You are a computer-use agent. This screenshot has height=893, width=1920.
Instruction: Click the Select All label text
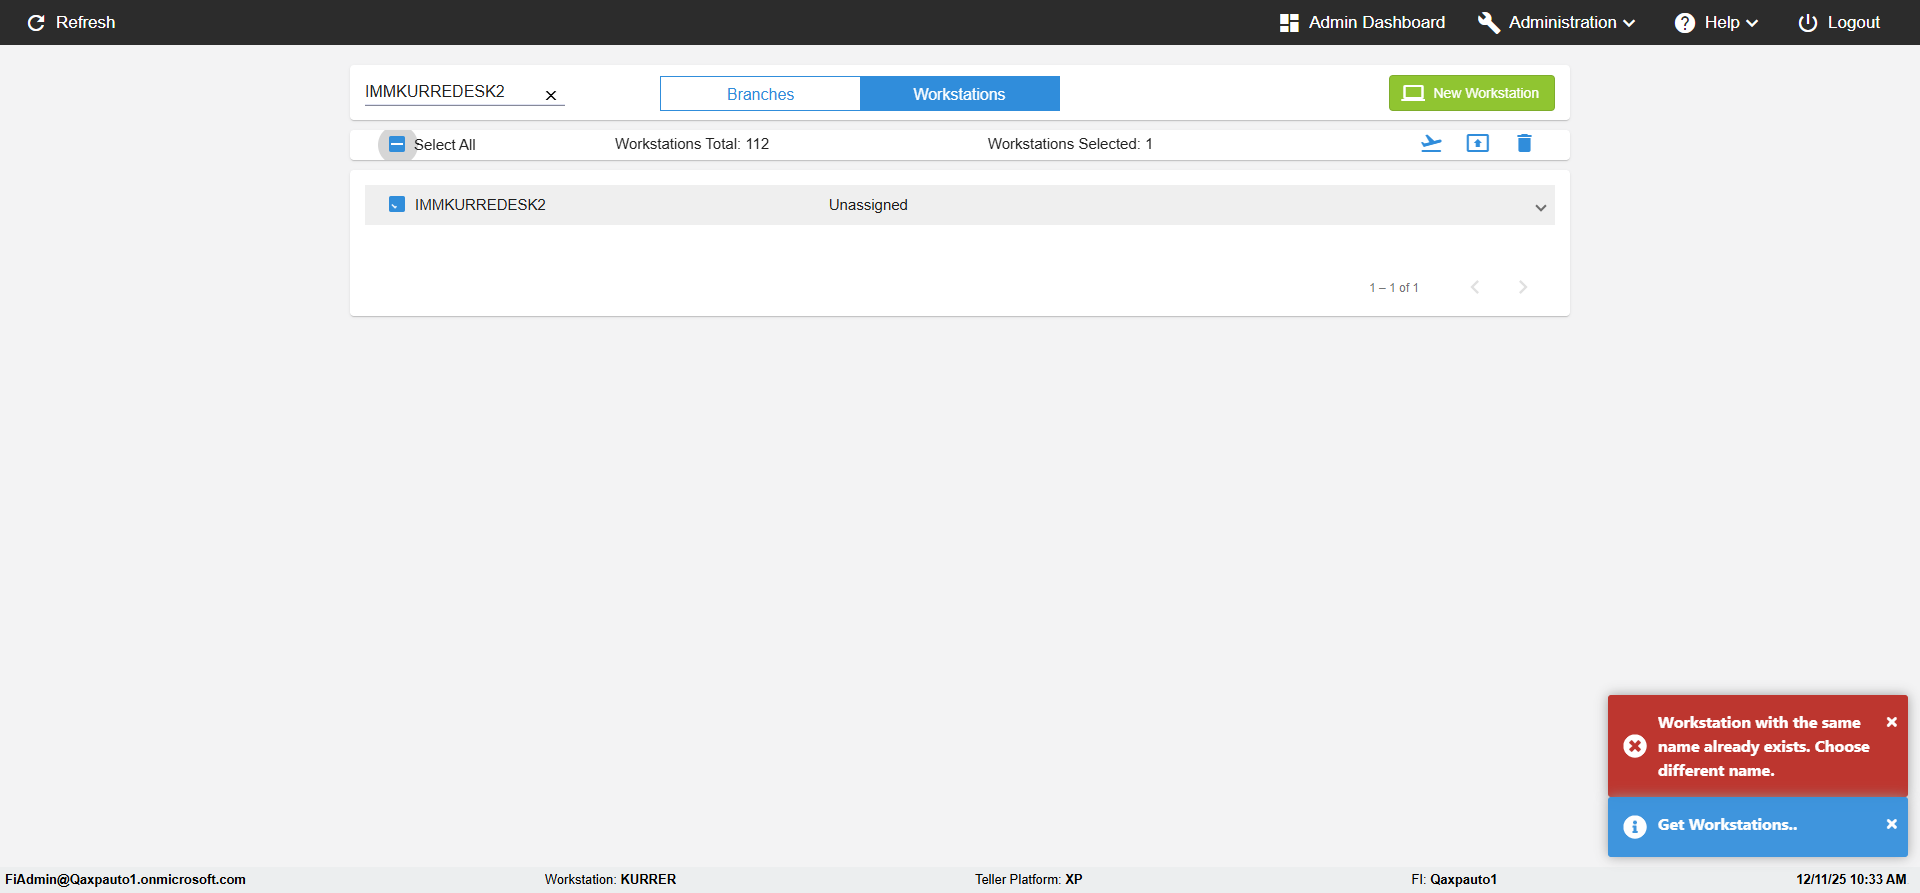tap(445, 145)
